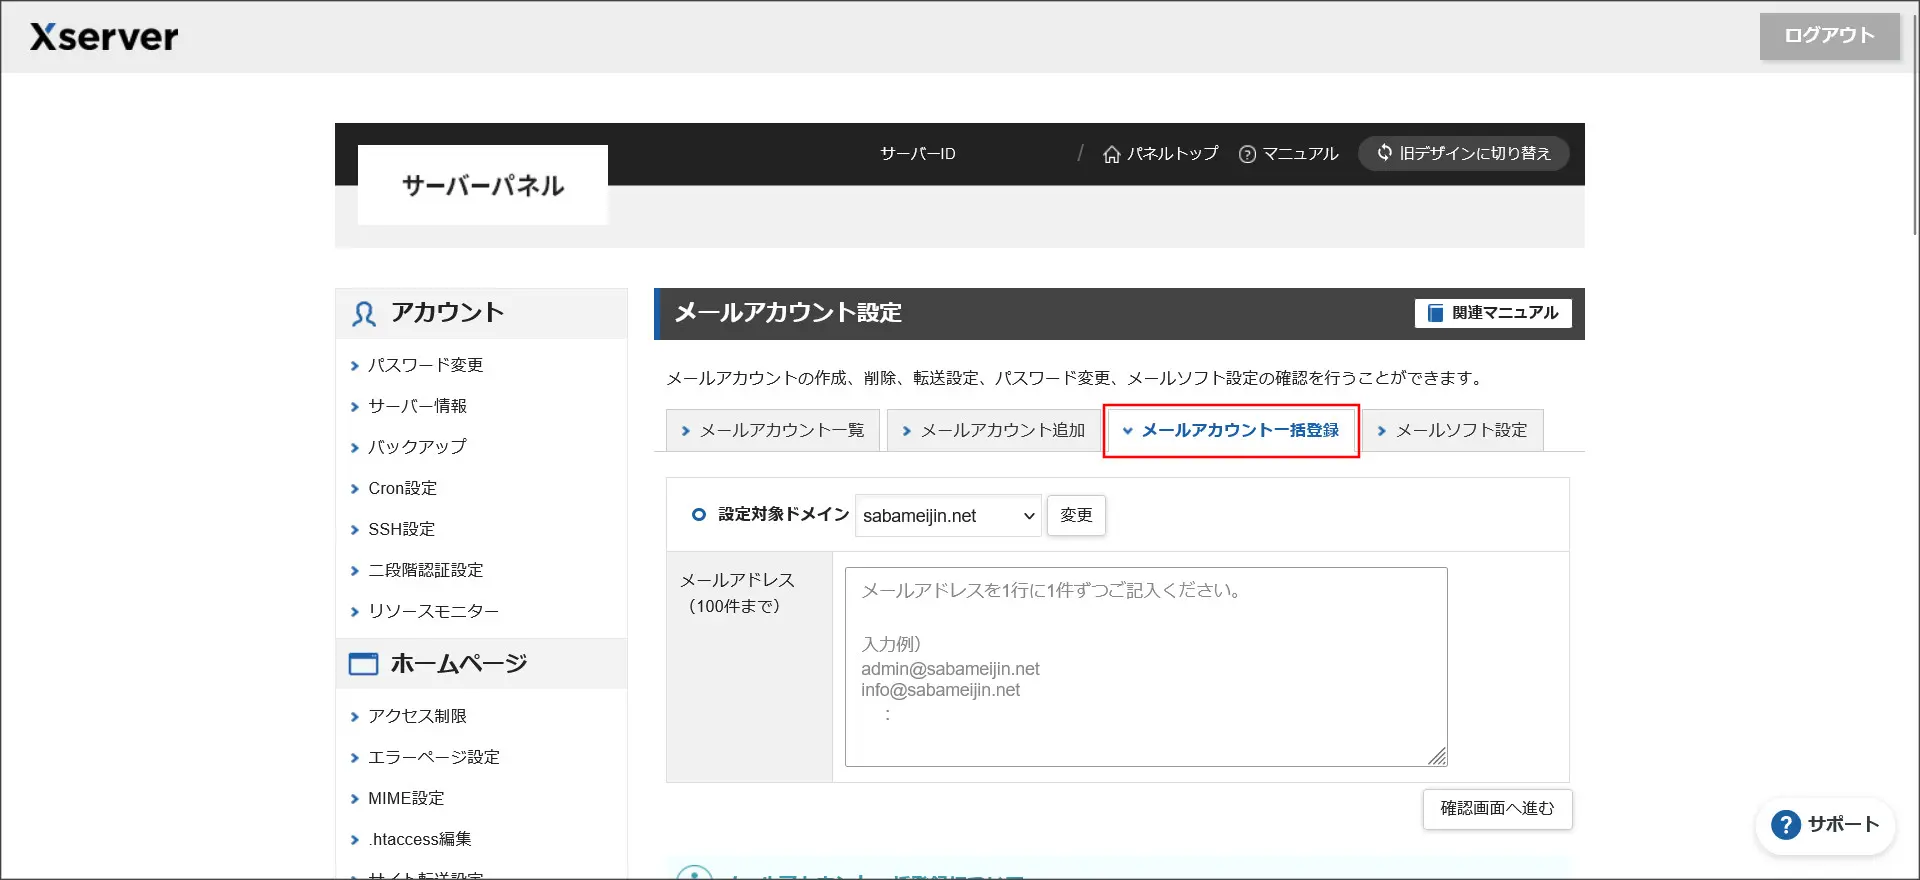Viewport: 1920px width, 880px height.
Task: Click the メールアドレス textarea
Action: pyautogui.click(x=1146, y=667)
